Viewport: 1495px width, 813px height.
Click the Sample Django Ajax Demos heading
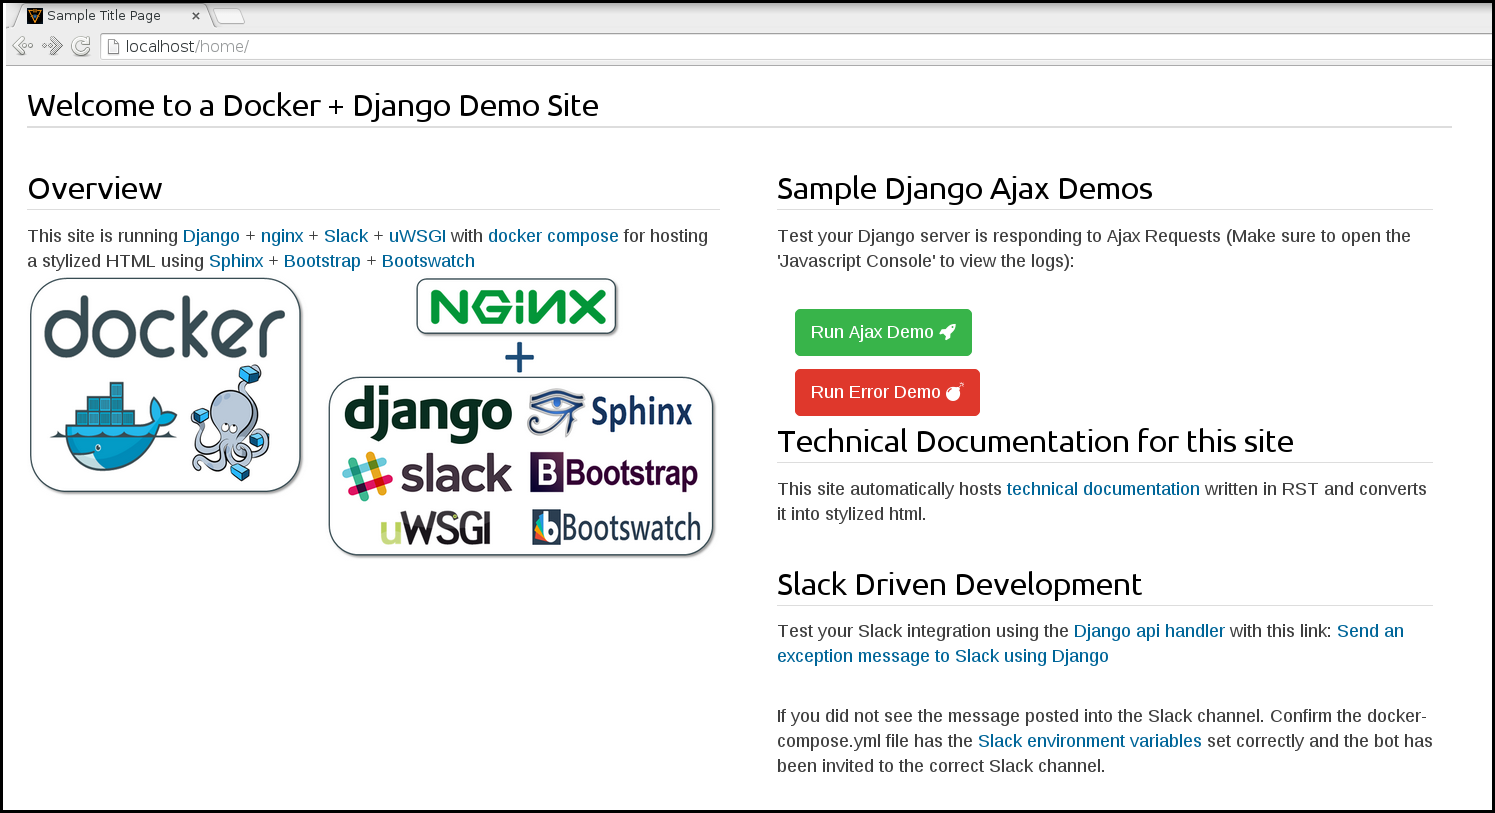pos(965,188)
